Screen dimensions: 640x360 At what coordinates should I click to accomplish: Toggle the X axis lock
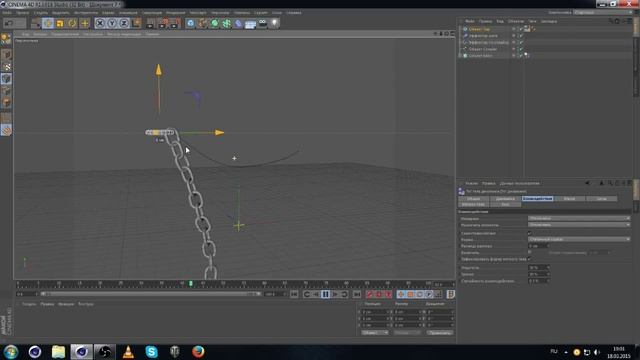point(100,23)
